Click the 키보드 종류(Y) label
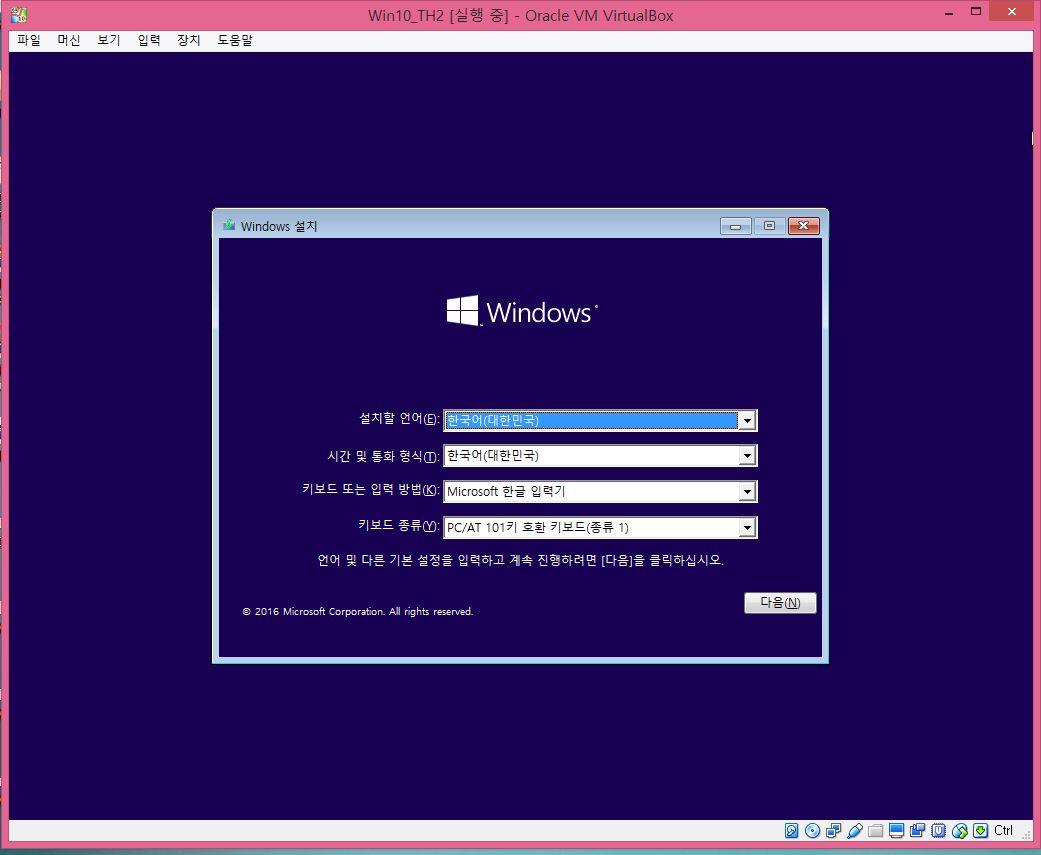This screenshot has width=1041, height=855. pos(398,525)
